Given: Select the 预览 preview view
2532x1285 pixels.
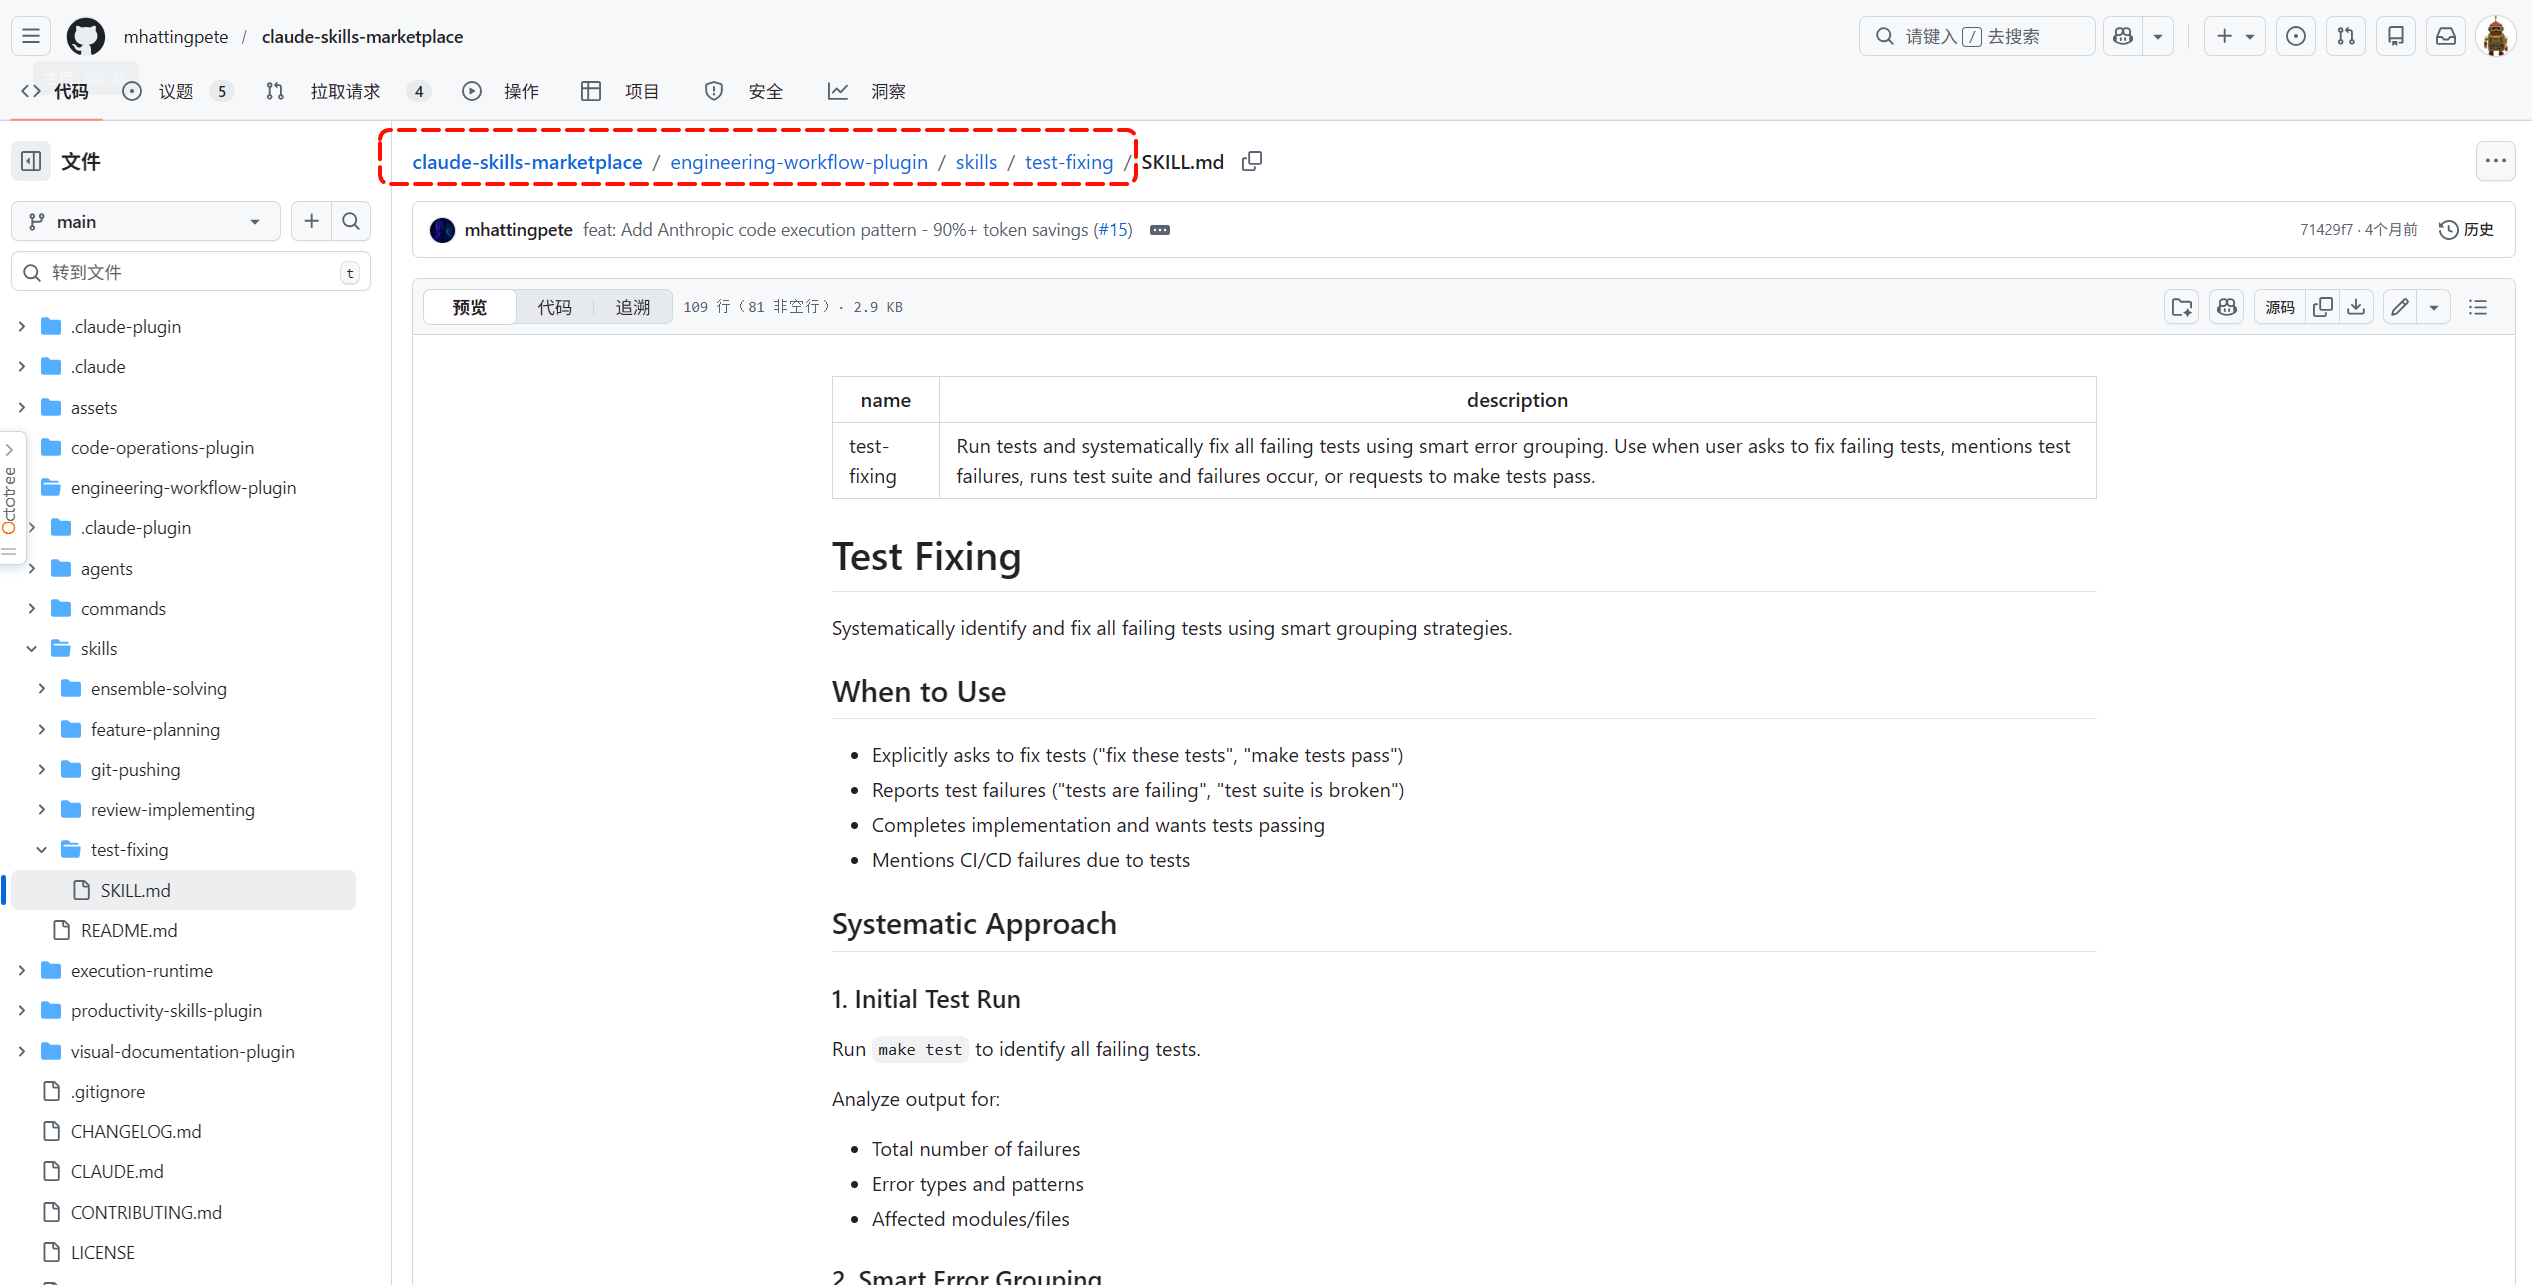Looking at the screenshot, I should tap(469, 307).
